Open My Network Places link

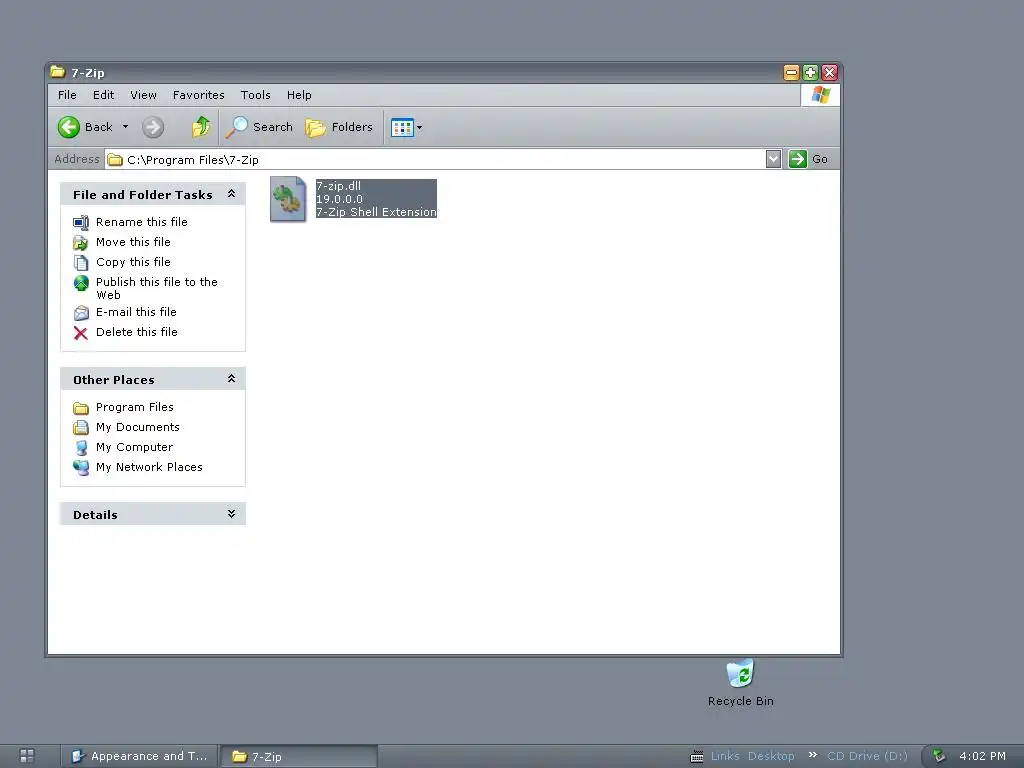click(150, 468)
